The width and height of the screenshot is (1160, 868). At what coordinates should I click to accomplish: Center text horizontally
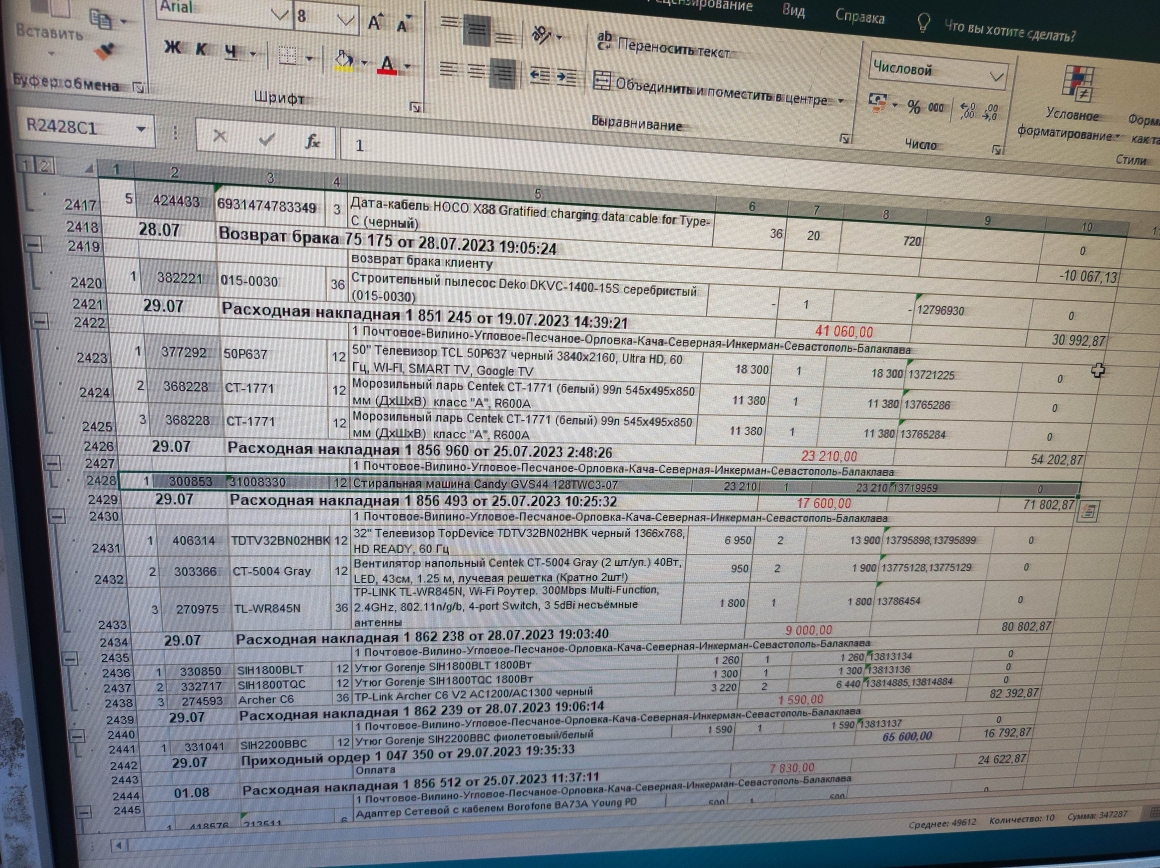[476, 71]
